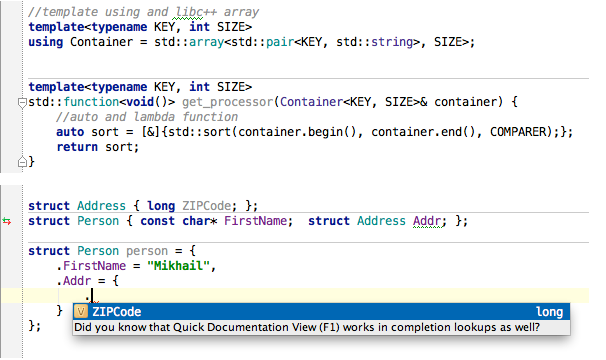Click the V variable icon in the completion popup
606x360 pixels.
(81, 312)
